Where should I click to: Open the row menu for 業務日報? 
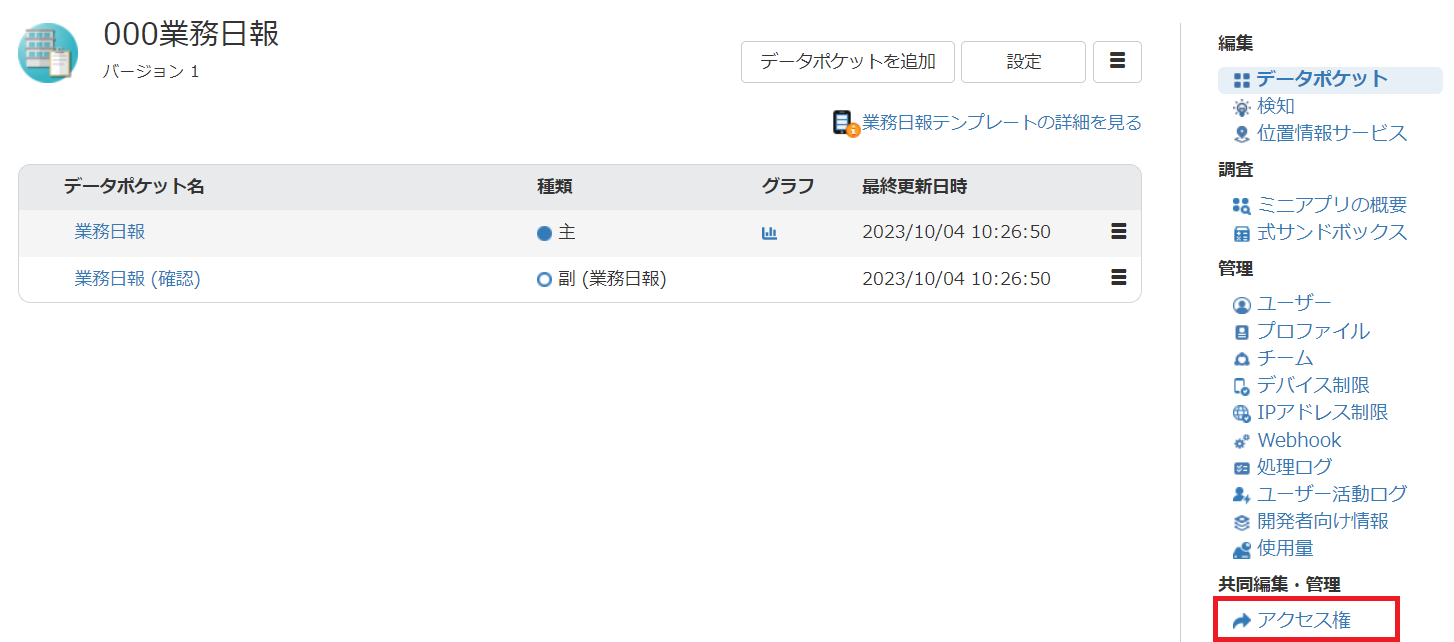1119,232
